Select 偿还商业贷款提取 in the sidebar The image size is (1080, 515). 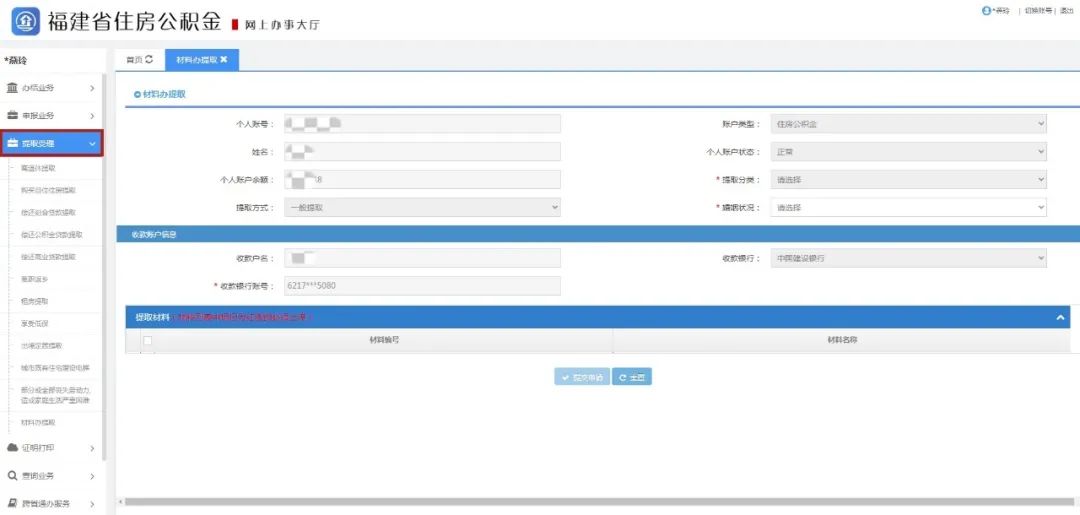tap(48, 257)
